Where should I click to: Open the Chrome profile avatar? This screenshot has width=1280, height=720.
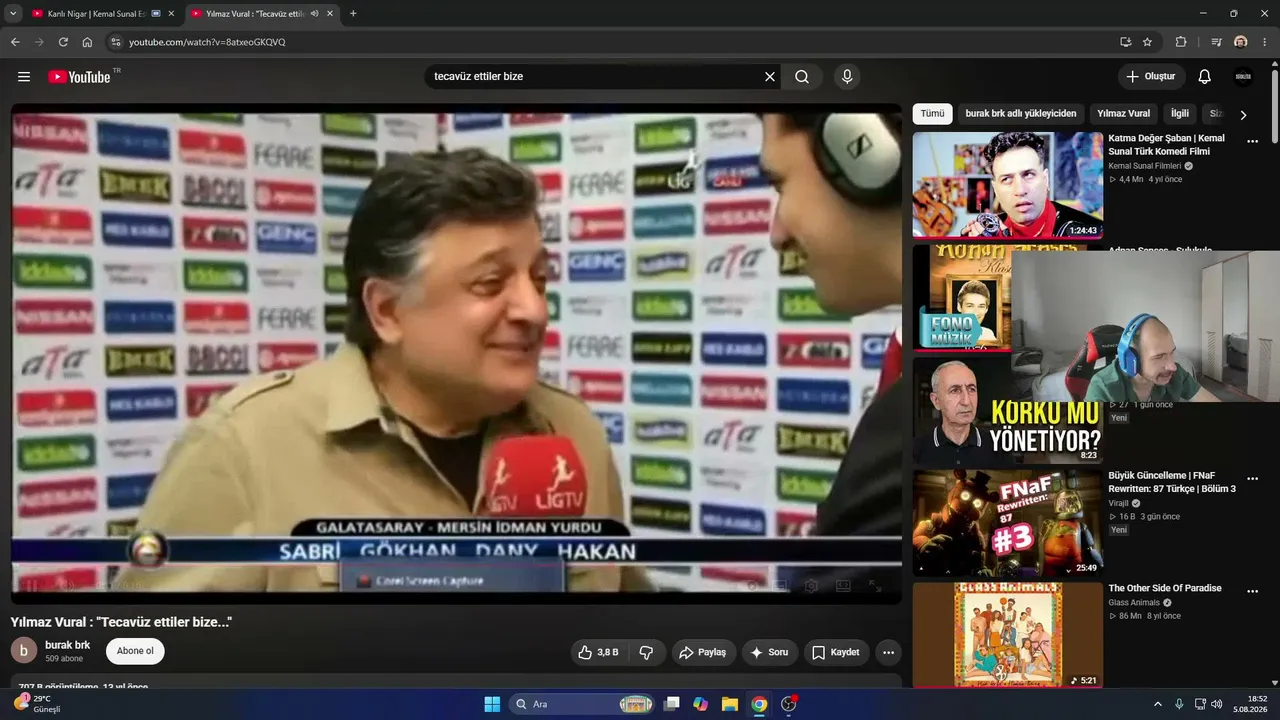point(1241,42)
